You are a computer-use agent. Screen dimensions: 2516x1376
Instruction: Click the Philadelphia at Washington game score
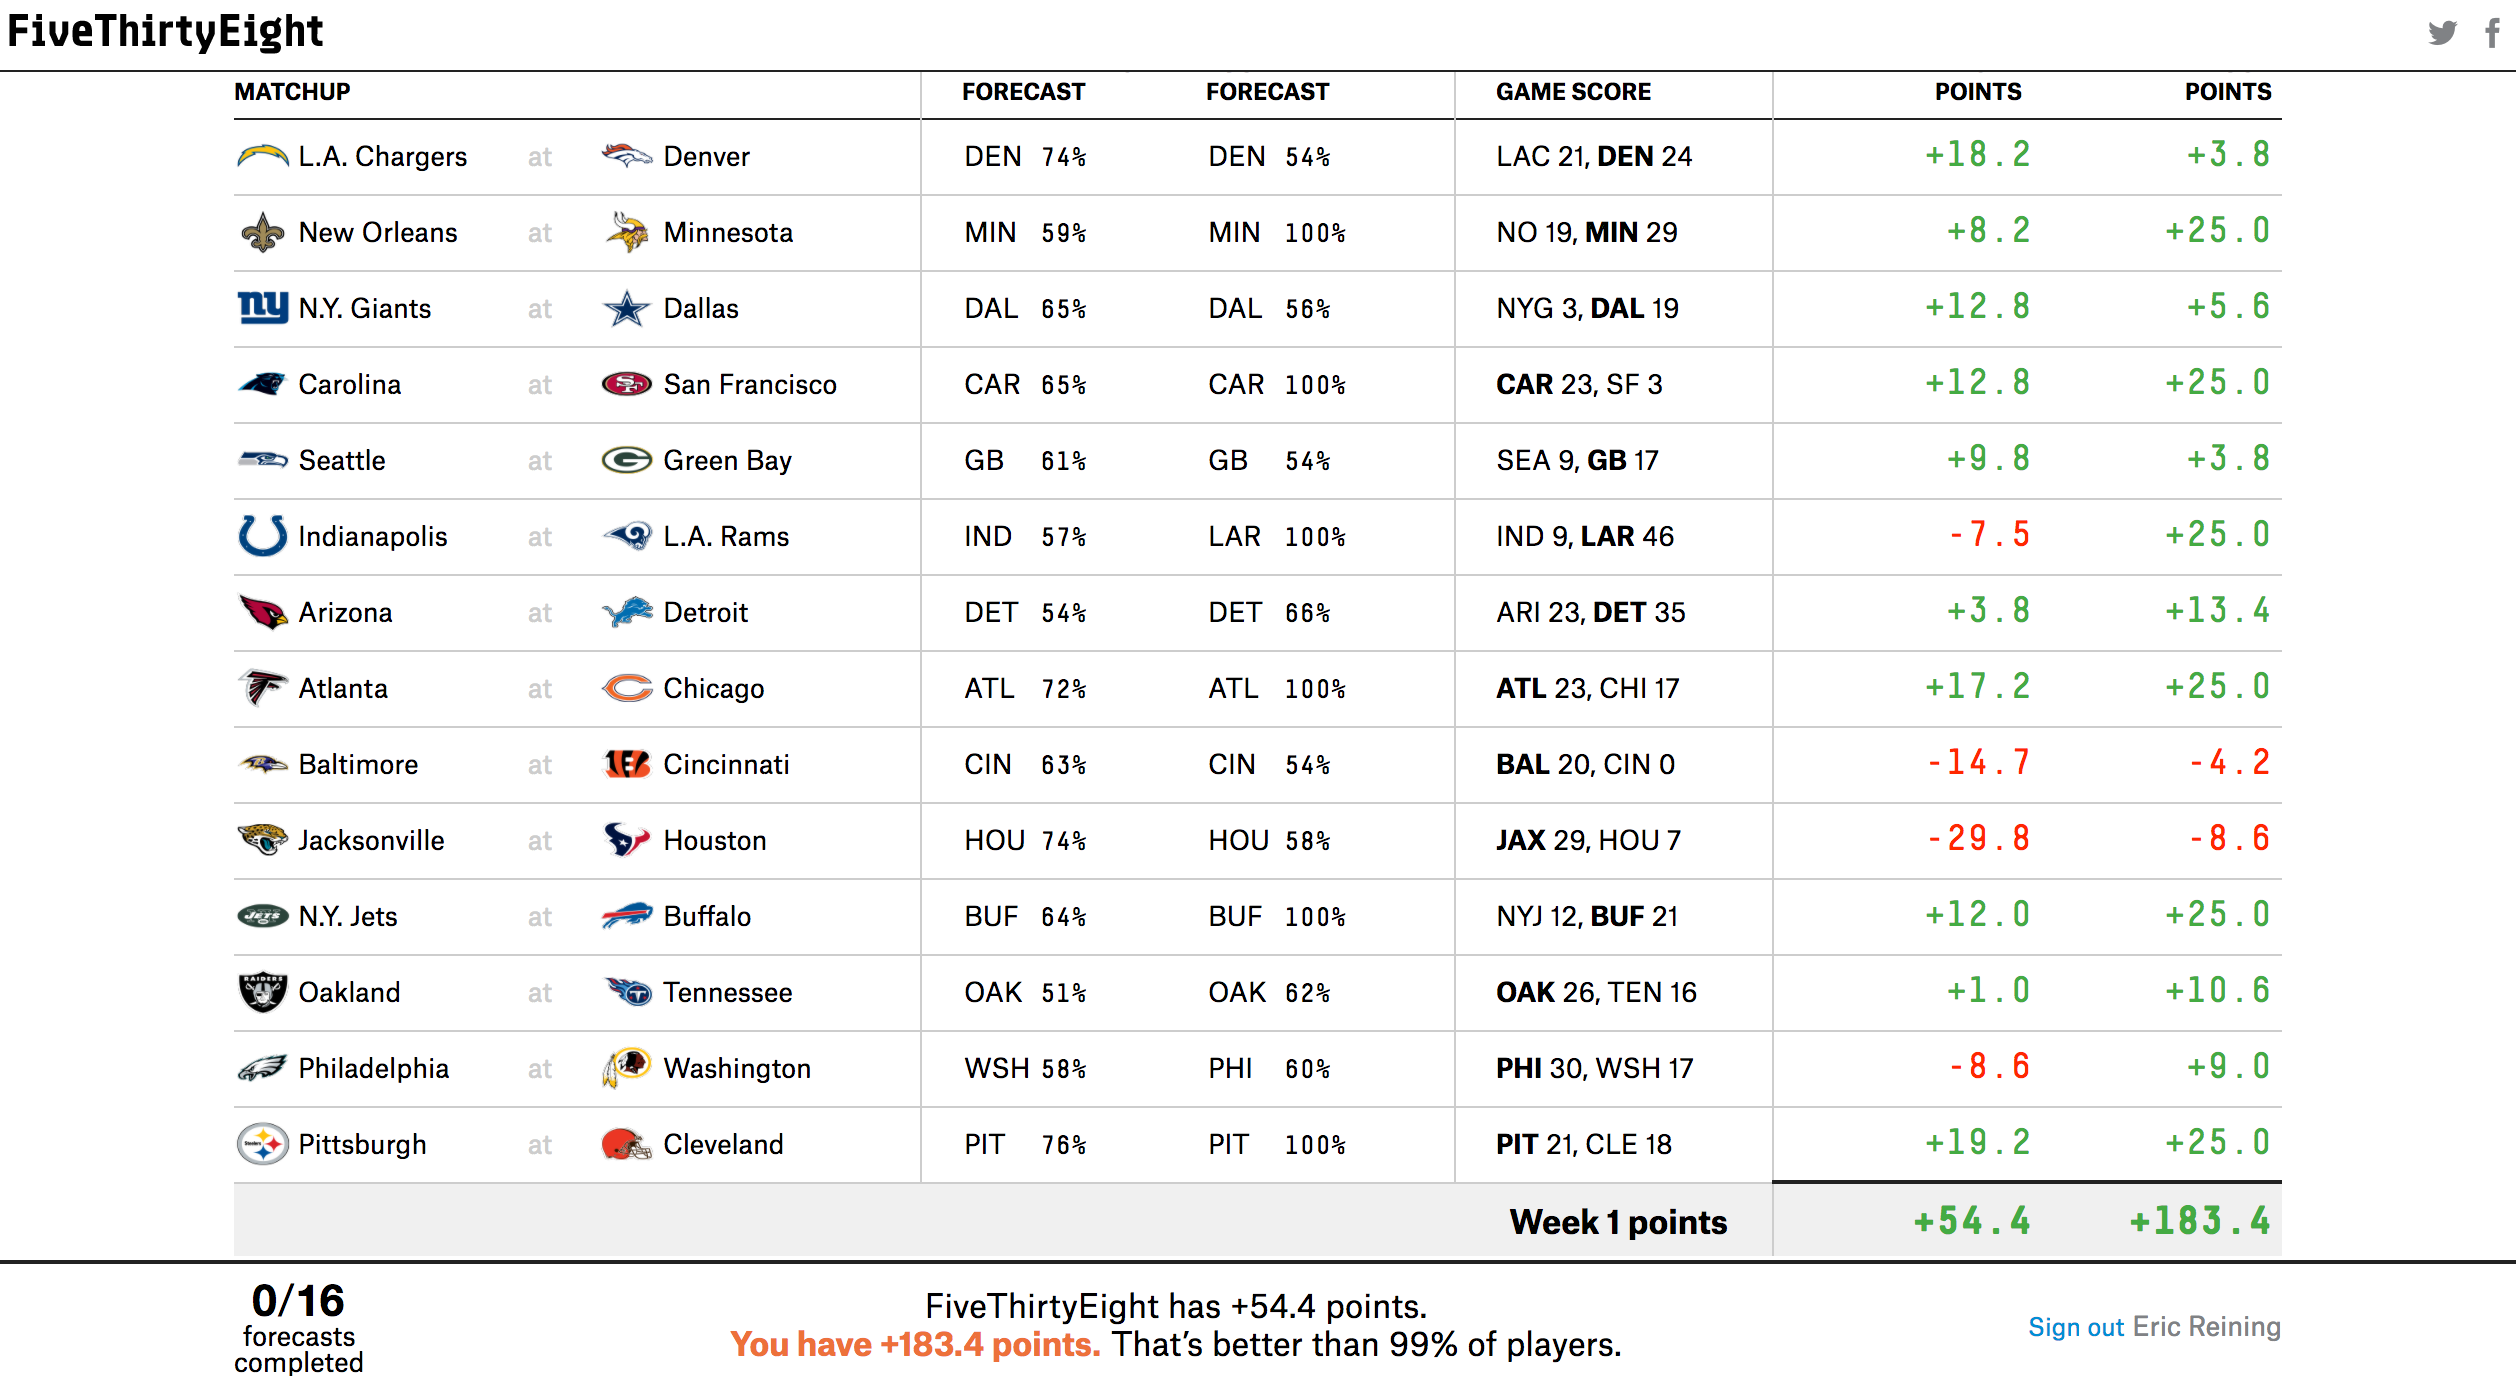pyautogui.click(x=1594, y=1069)
